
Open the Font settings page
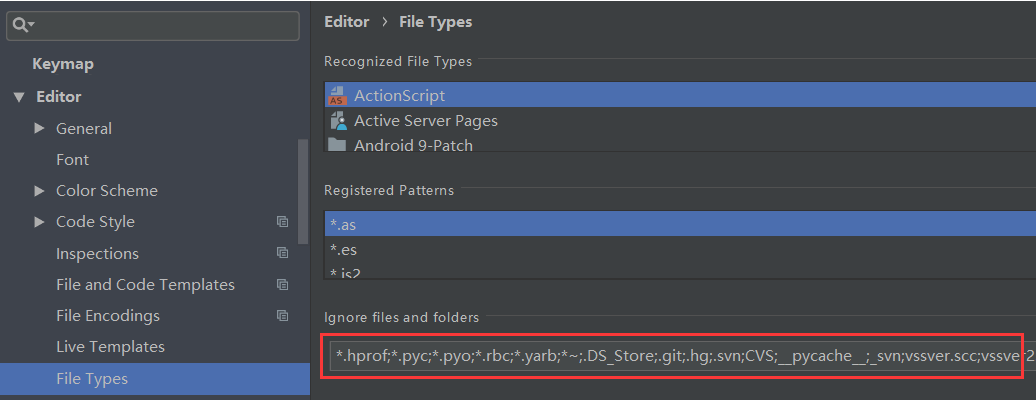click(72, 160)
